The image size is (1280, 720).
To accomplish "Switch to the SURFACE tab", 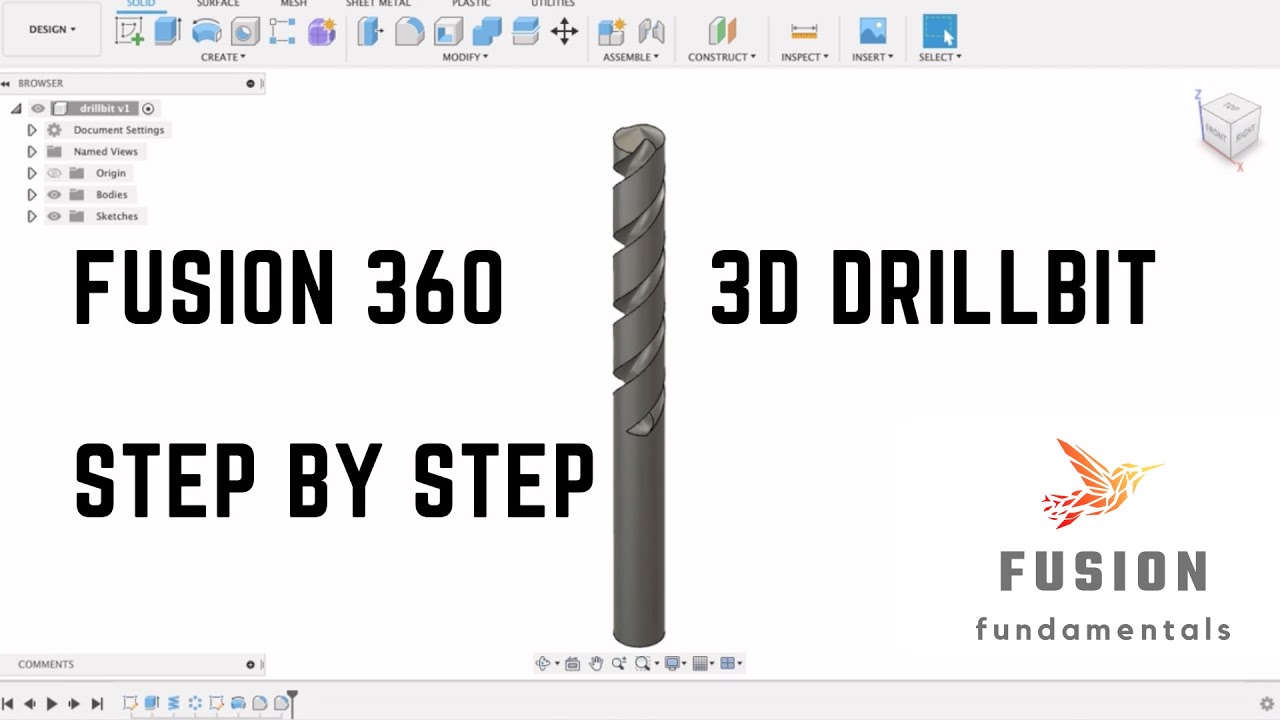I will (217, 4).
